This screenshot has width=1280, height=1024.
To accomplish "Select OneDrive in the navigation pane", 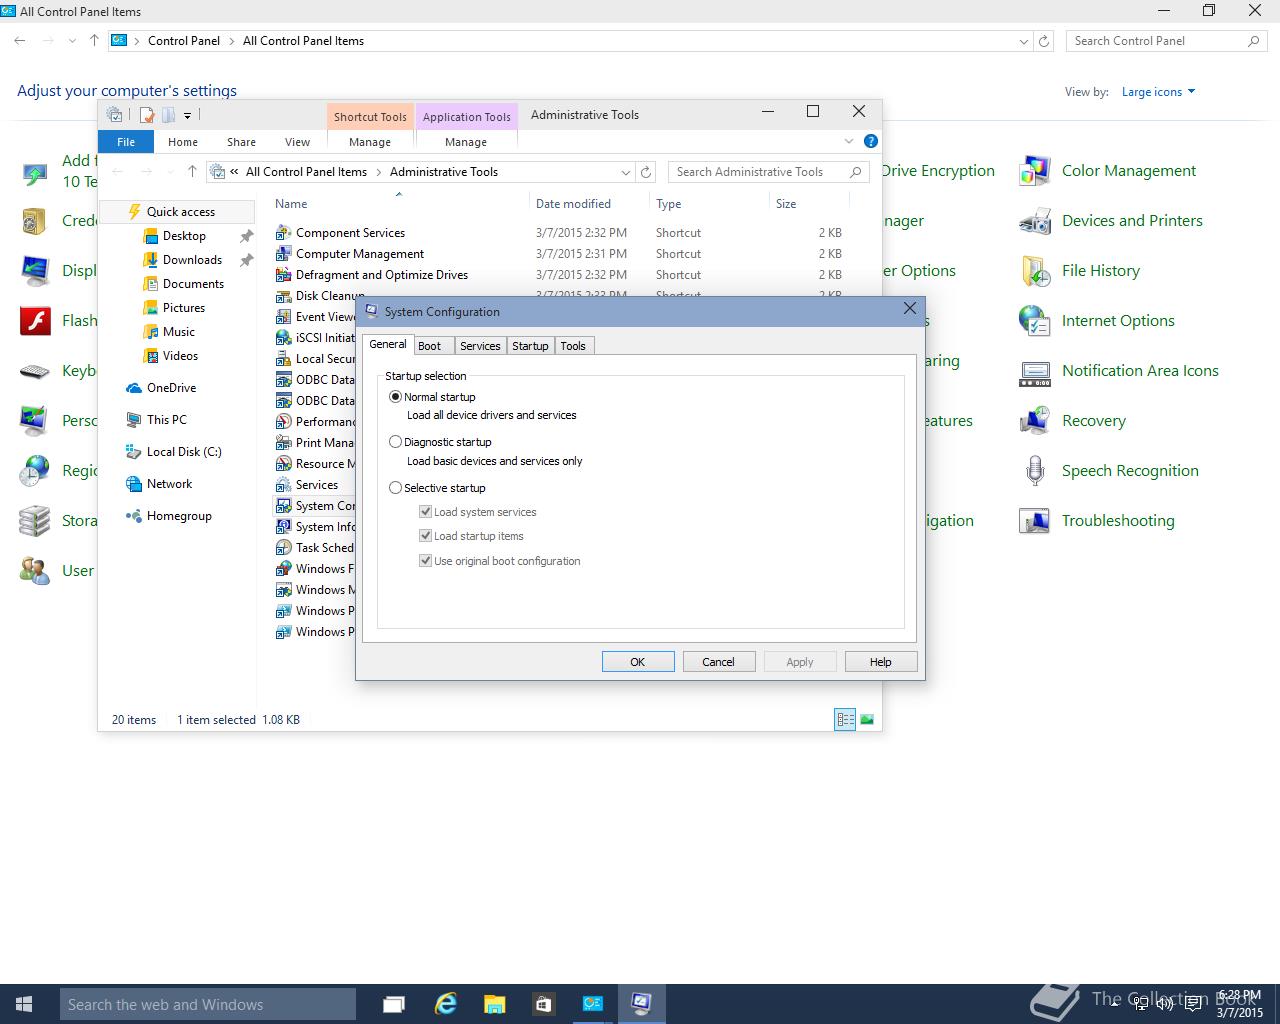I will [171, 388].
